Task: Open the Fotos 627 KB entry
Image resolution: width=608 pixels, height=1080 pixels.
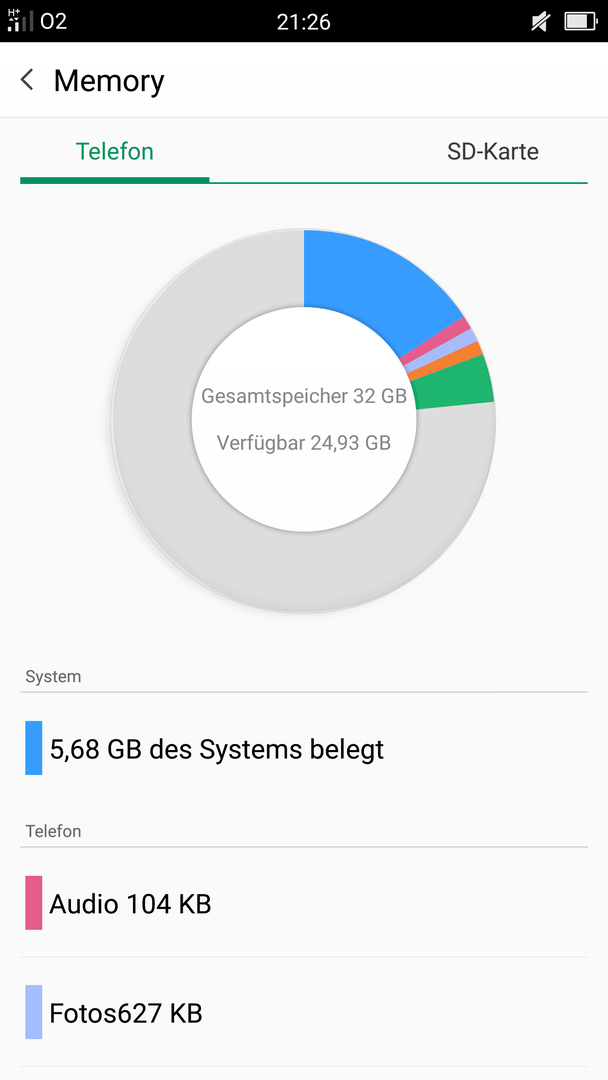Action: [x=304, y=1012]
